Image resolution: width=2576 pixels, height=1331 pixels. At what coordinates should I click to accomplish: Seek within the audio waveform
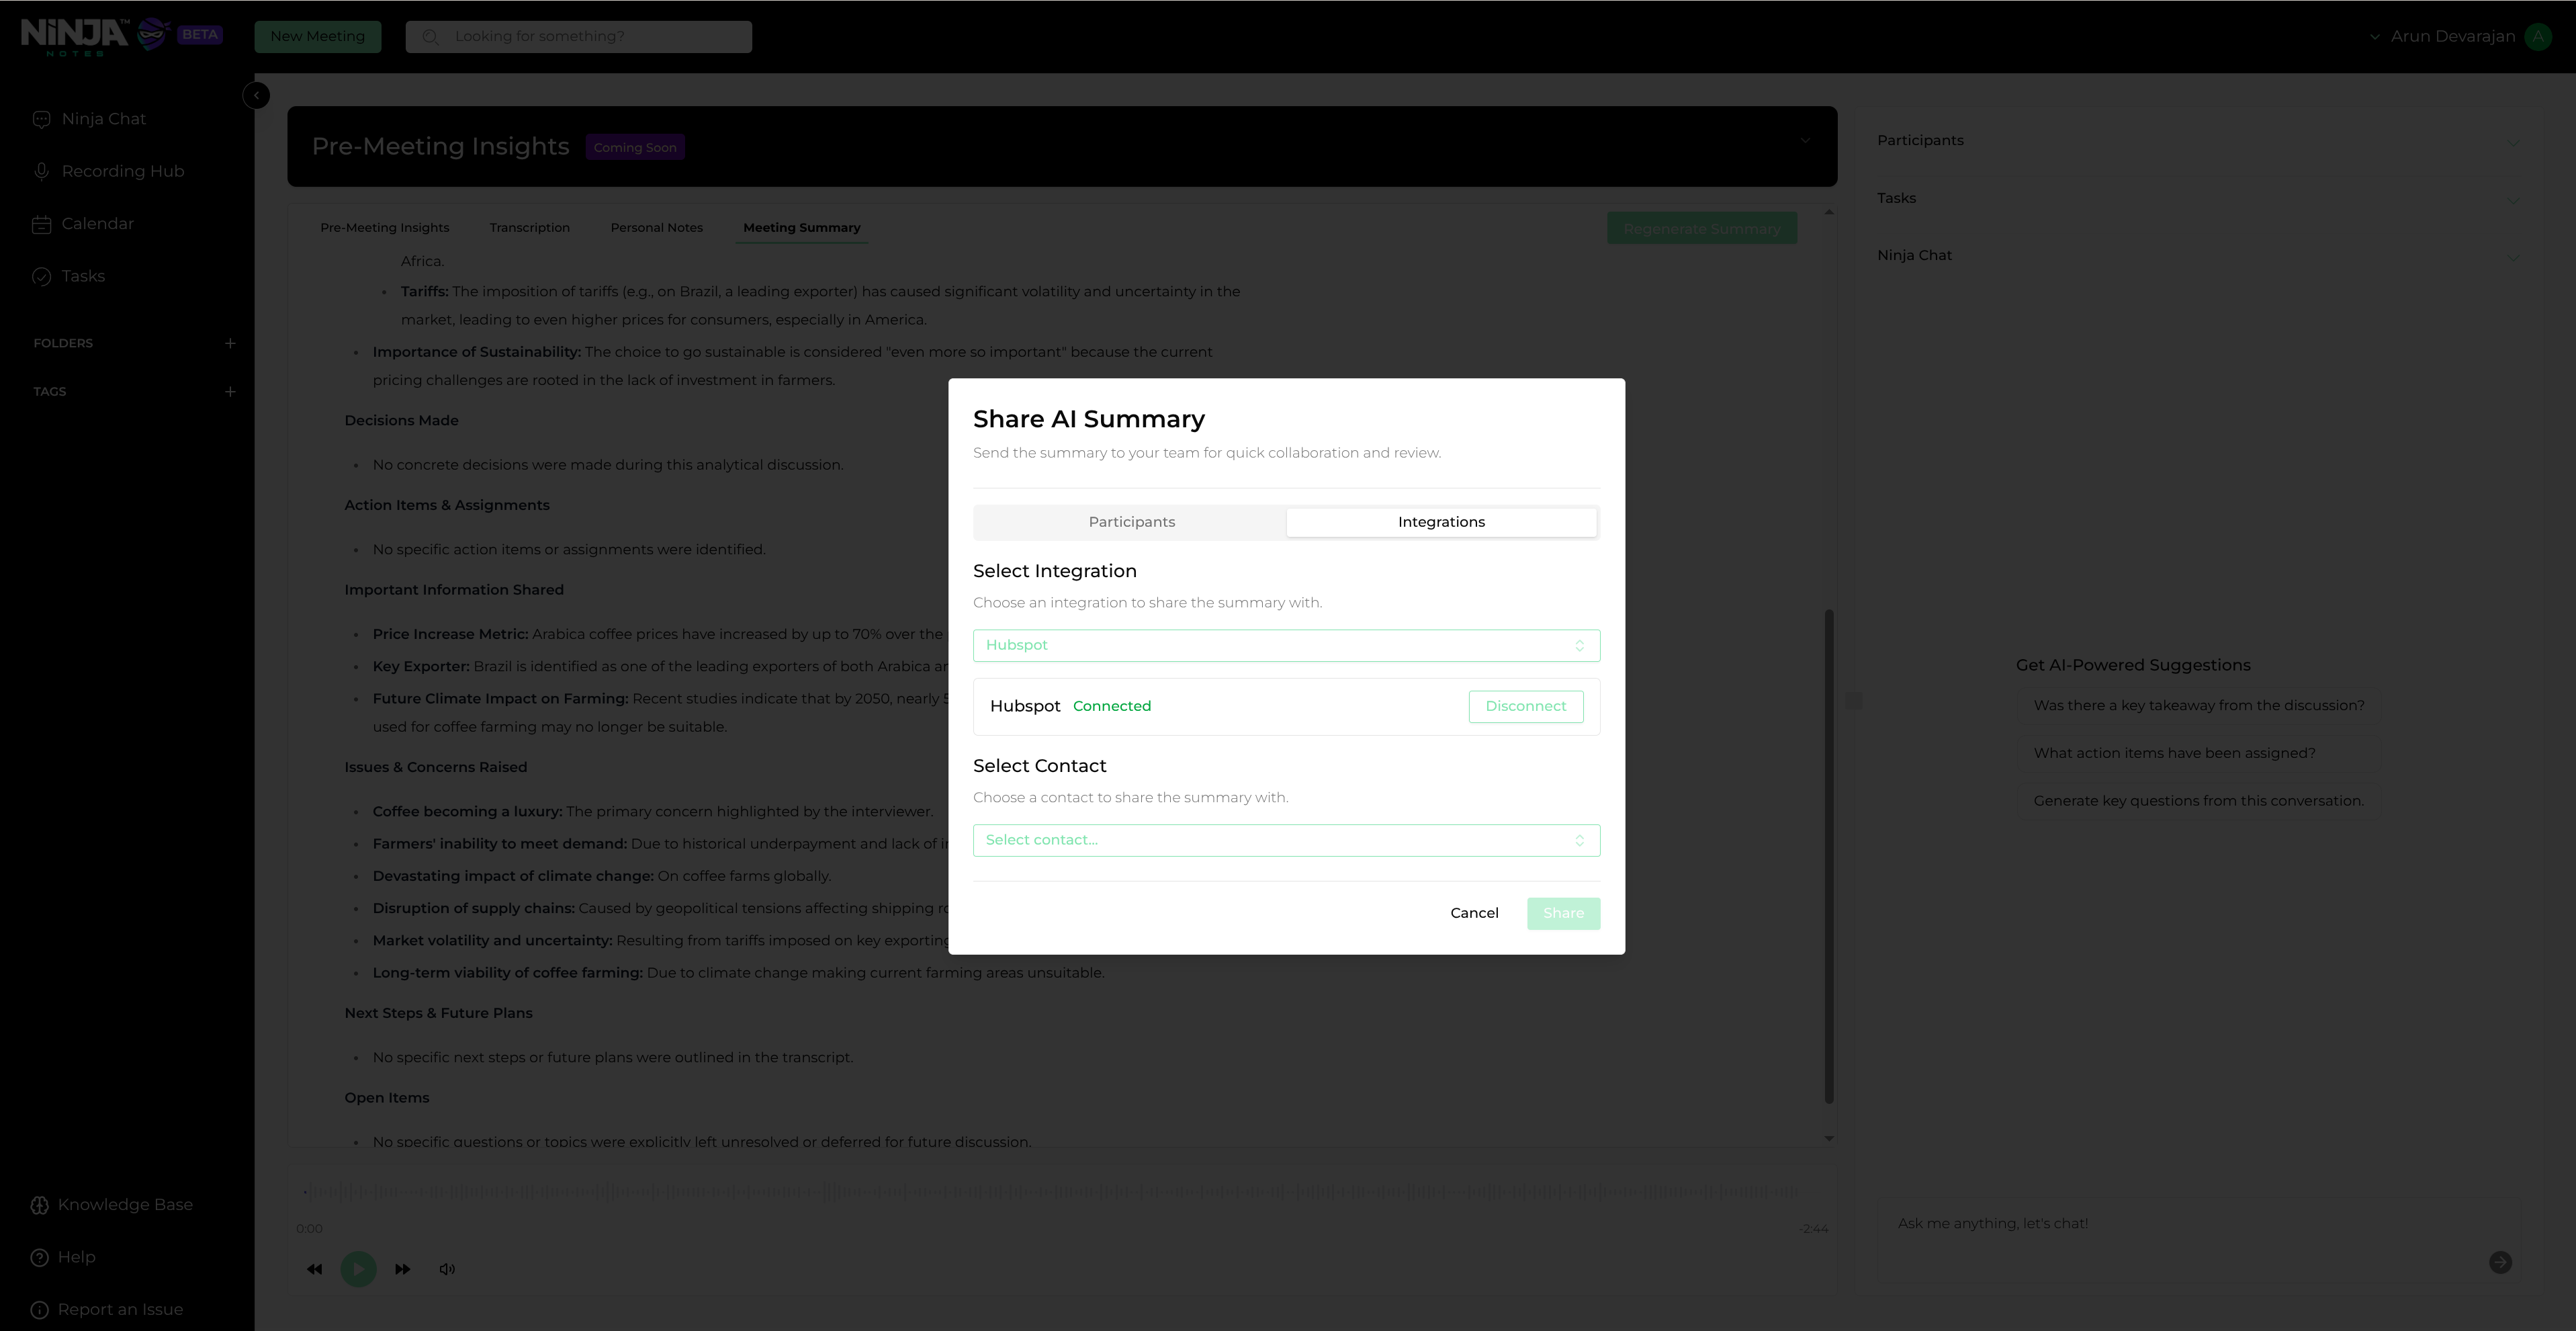[1052, 1192]
